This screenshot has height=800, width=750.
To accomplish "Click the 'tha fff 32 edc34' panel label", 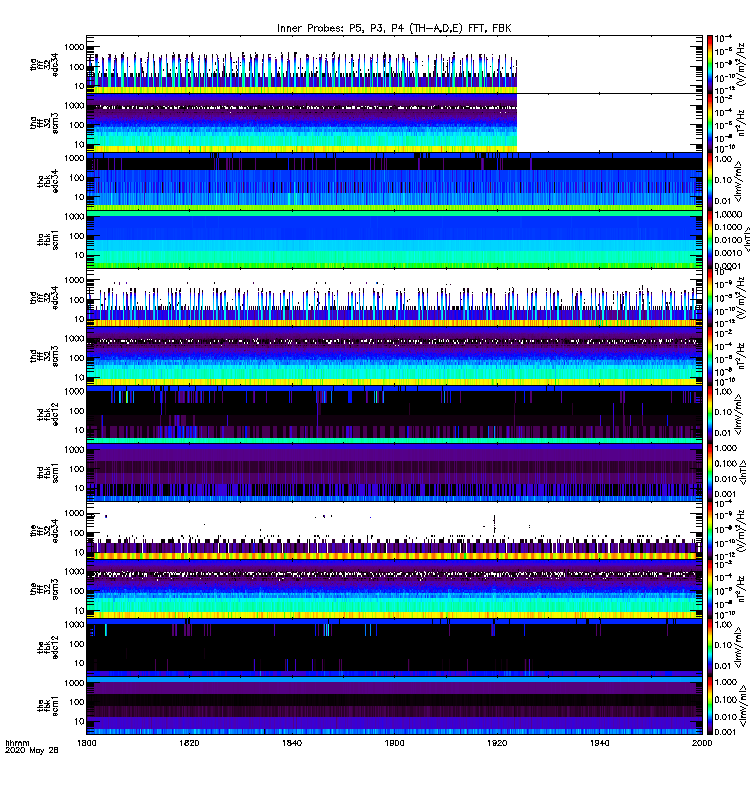I will tap(44, 65).
